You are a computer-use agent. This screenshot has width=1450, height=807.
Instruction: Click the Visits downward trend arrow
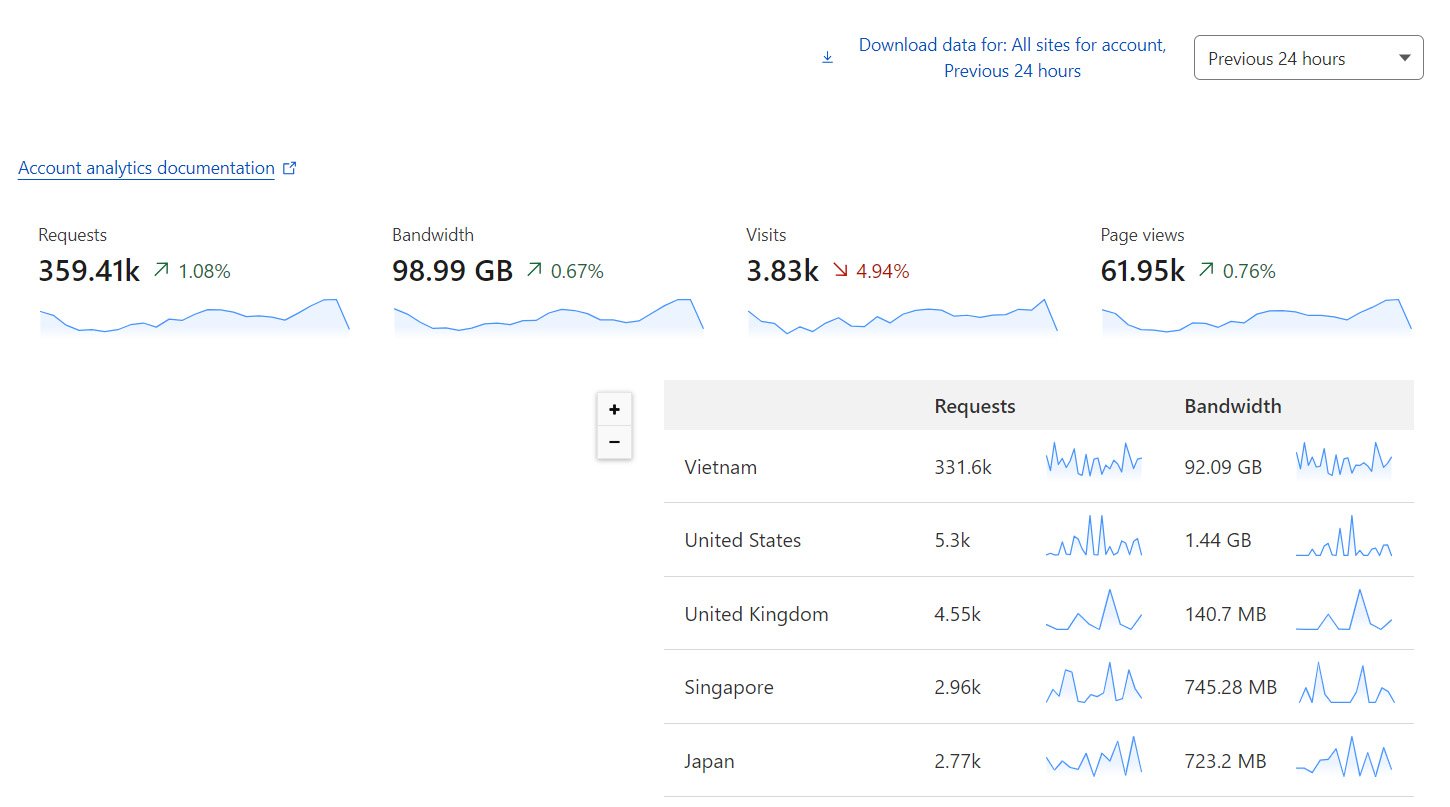(x=840, y=270)
